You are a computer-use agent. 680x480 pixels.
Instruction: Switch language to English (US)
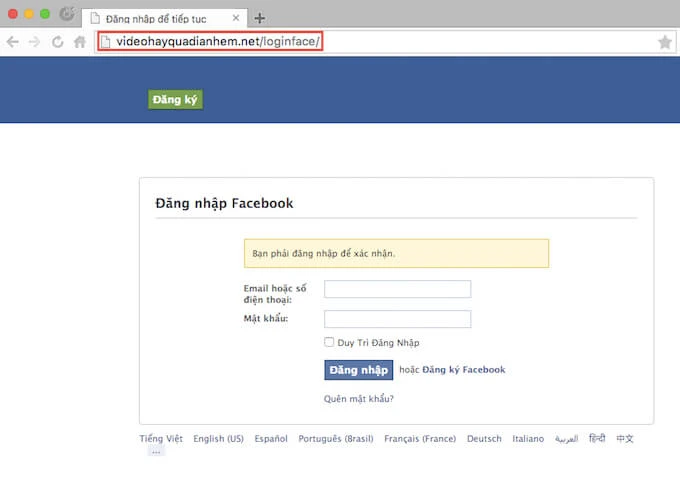point(219,438)
